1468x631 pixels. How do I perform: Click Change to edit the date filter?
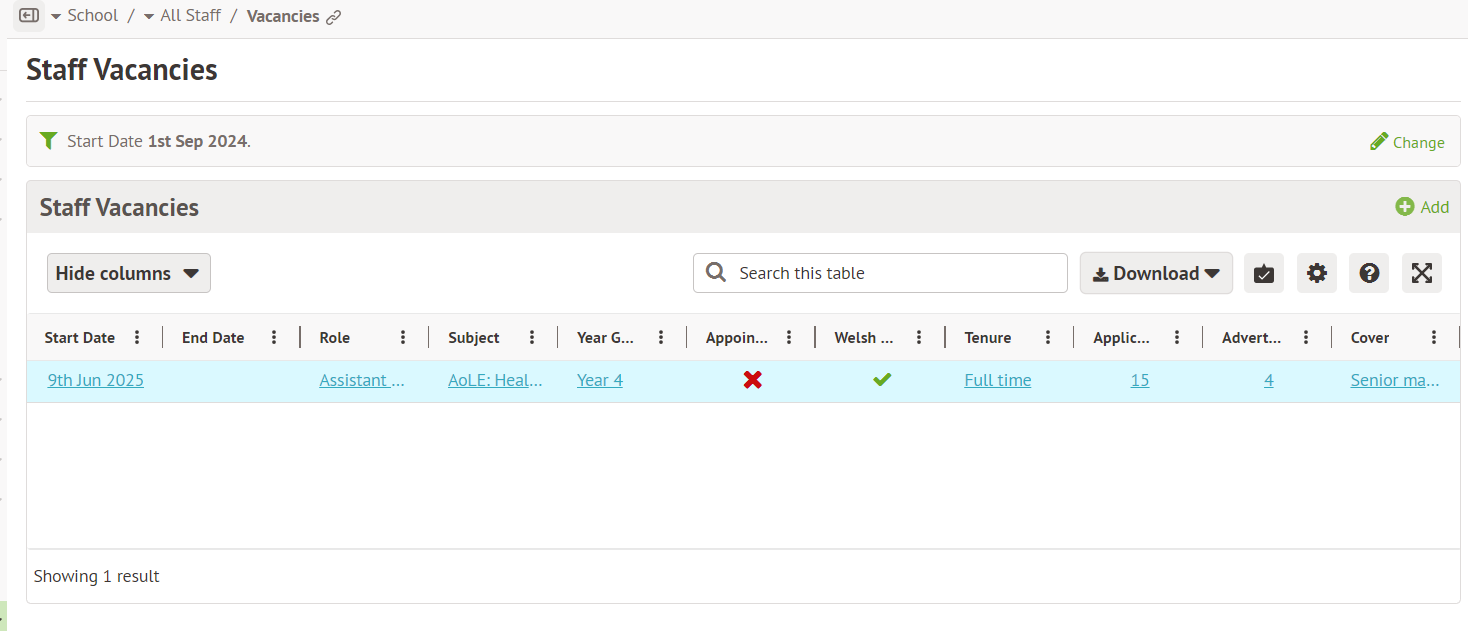(1407, 142)
